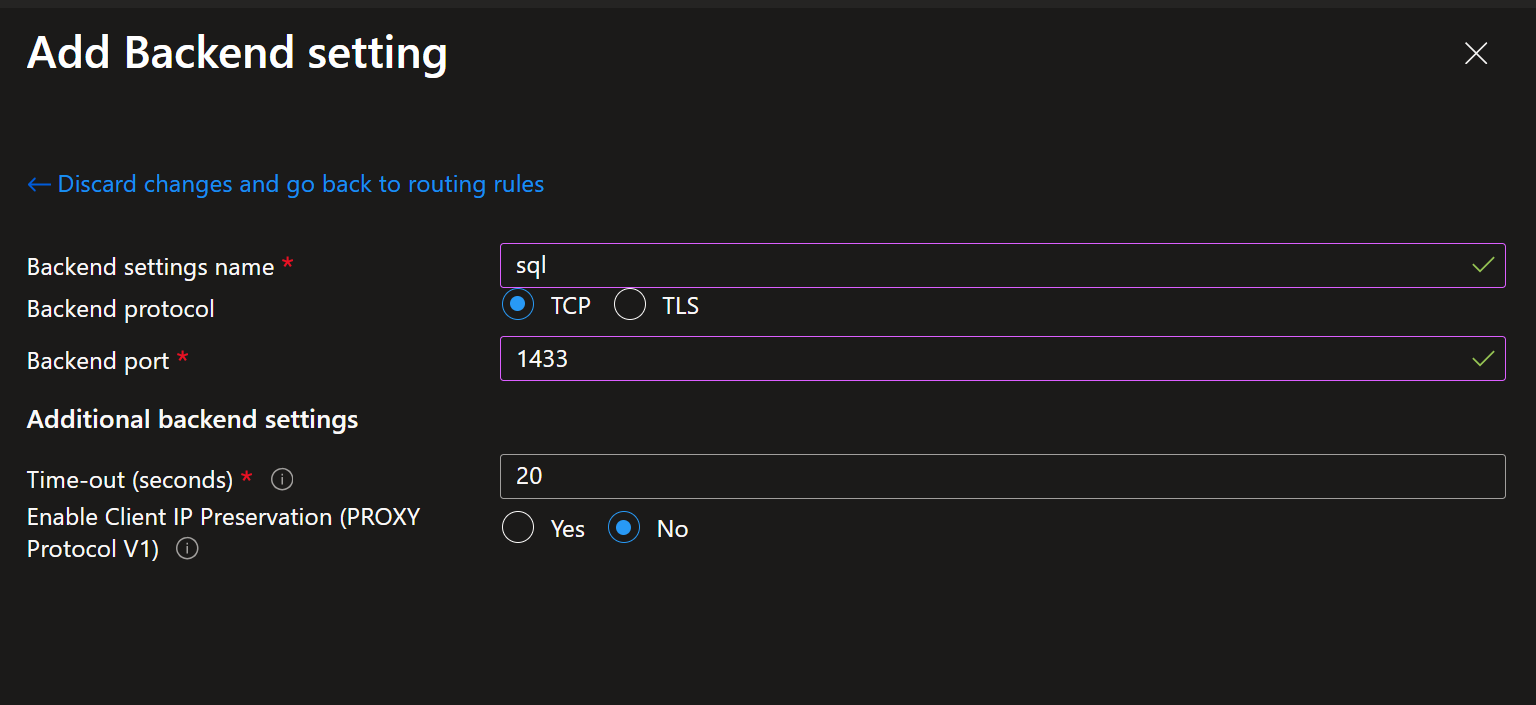Click the required asterisk beside Time-out seconds
1536x705 pixels.
[246, 474]
